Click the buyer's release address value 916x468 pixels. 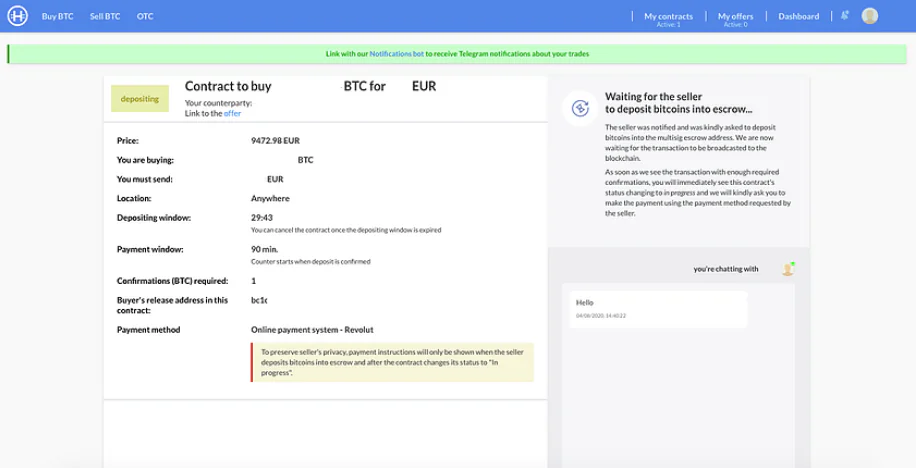point(259,300)
